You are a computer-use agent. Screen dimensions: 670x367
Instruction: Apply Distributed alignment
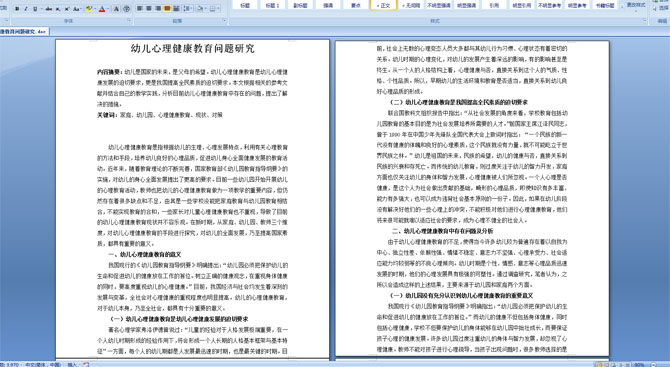(176, 9)
